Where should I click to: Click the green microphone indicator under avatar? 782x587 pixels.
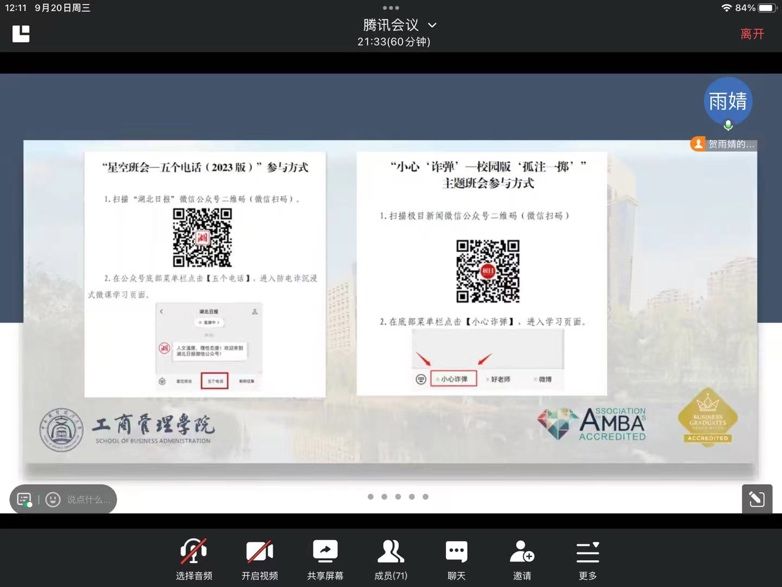click(728, 126)
